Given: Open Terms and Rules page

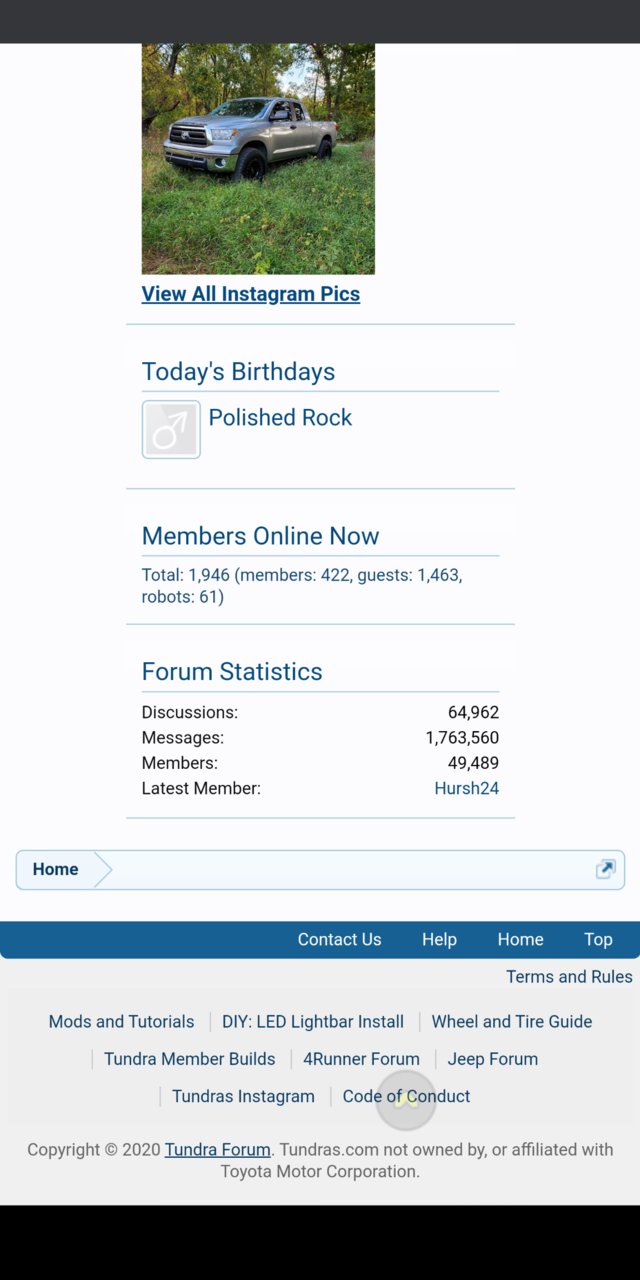Looking at the screenshot, I should pos(569,977).
